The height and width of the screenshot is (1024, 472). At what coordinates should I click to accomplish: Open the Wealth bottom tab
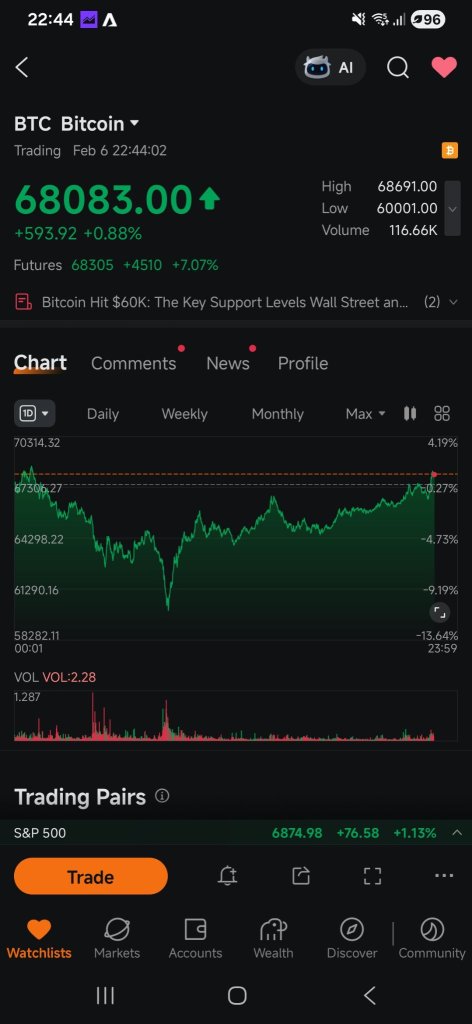[274, 938]
